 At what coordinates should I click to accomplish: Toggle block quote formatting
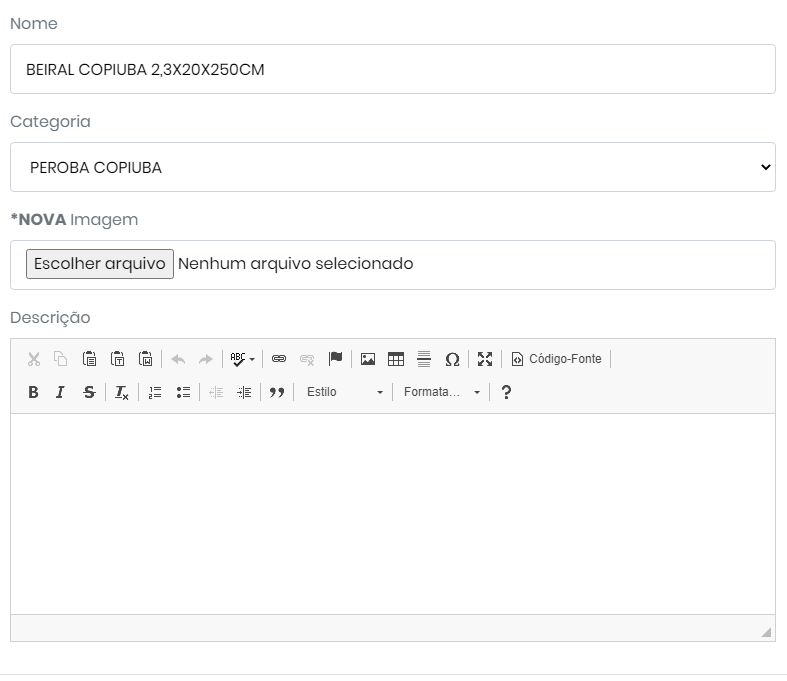coord(277,392)
